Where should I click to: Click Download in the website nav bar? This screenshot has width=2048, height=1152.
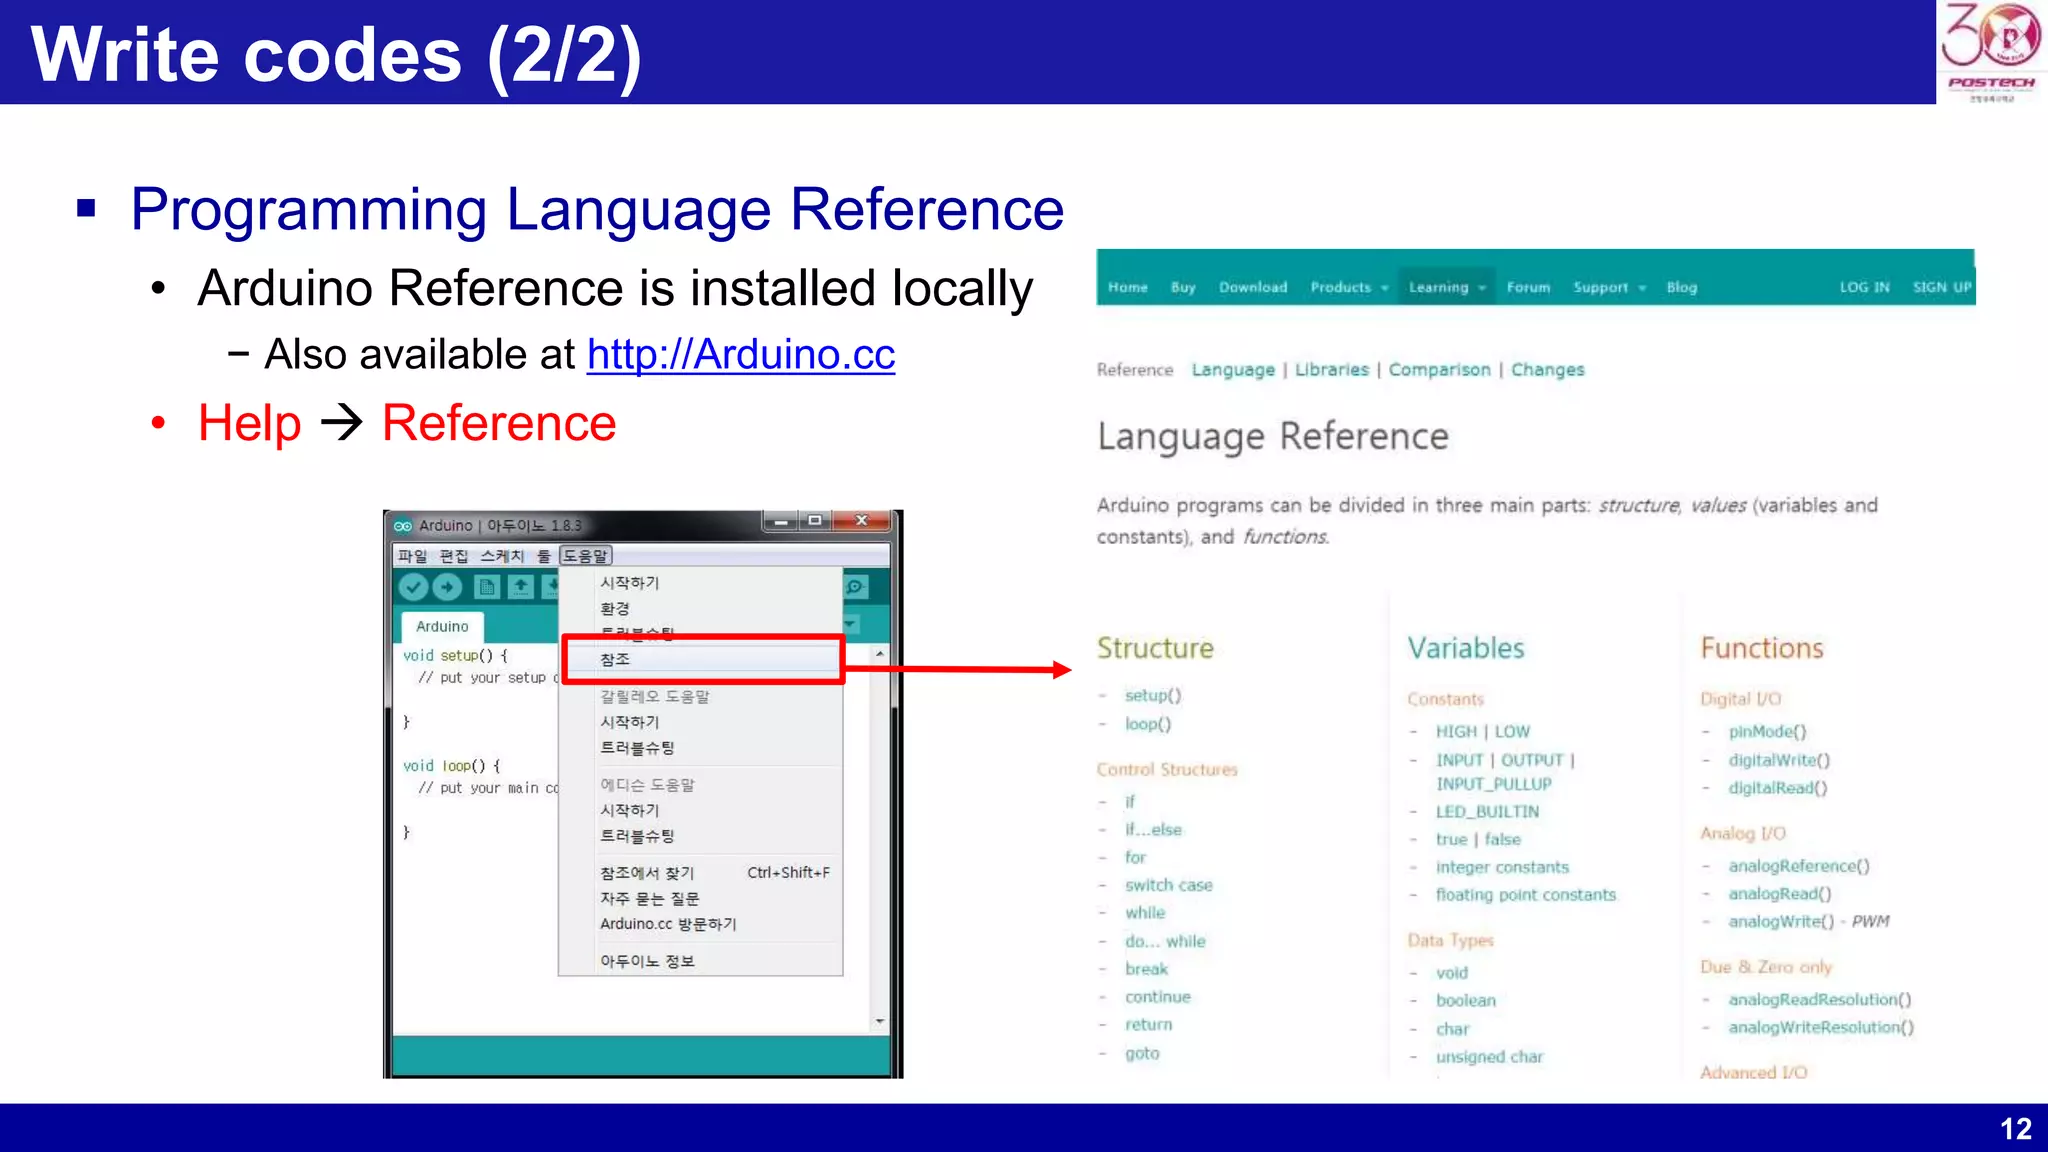(1253, 287)
